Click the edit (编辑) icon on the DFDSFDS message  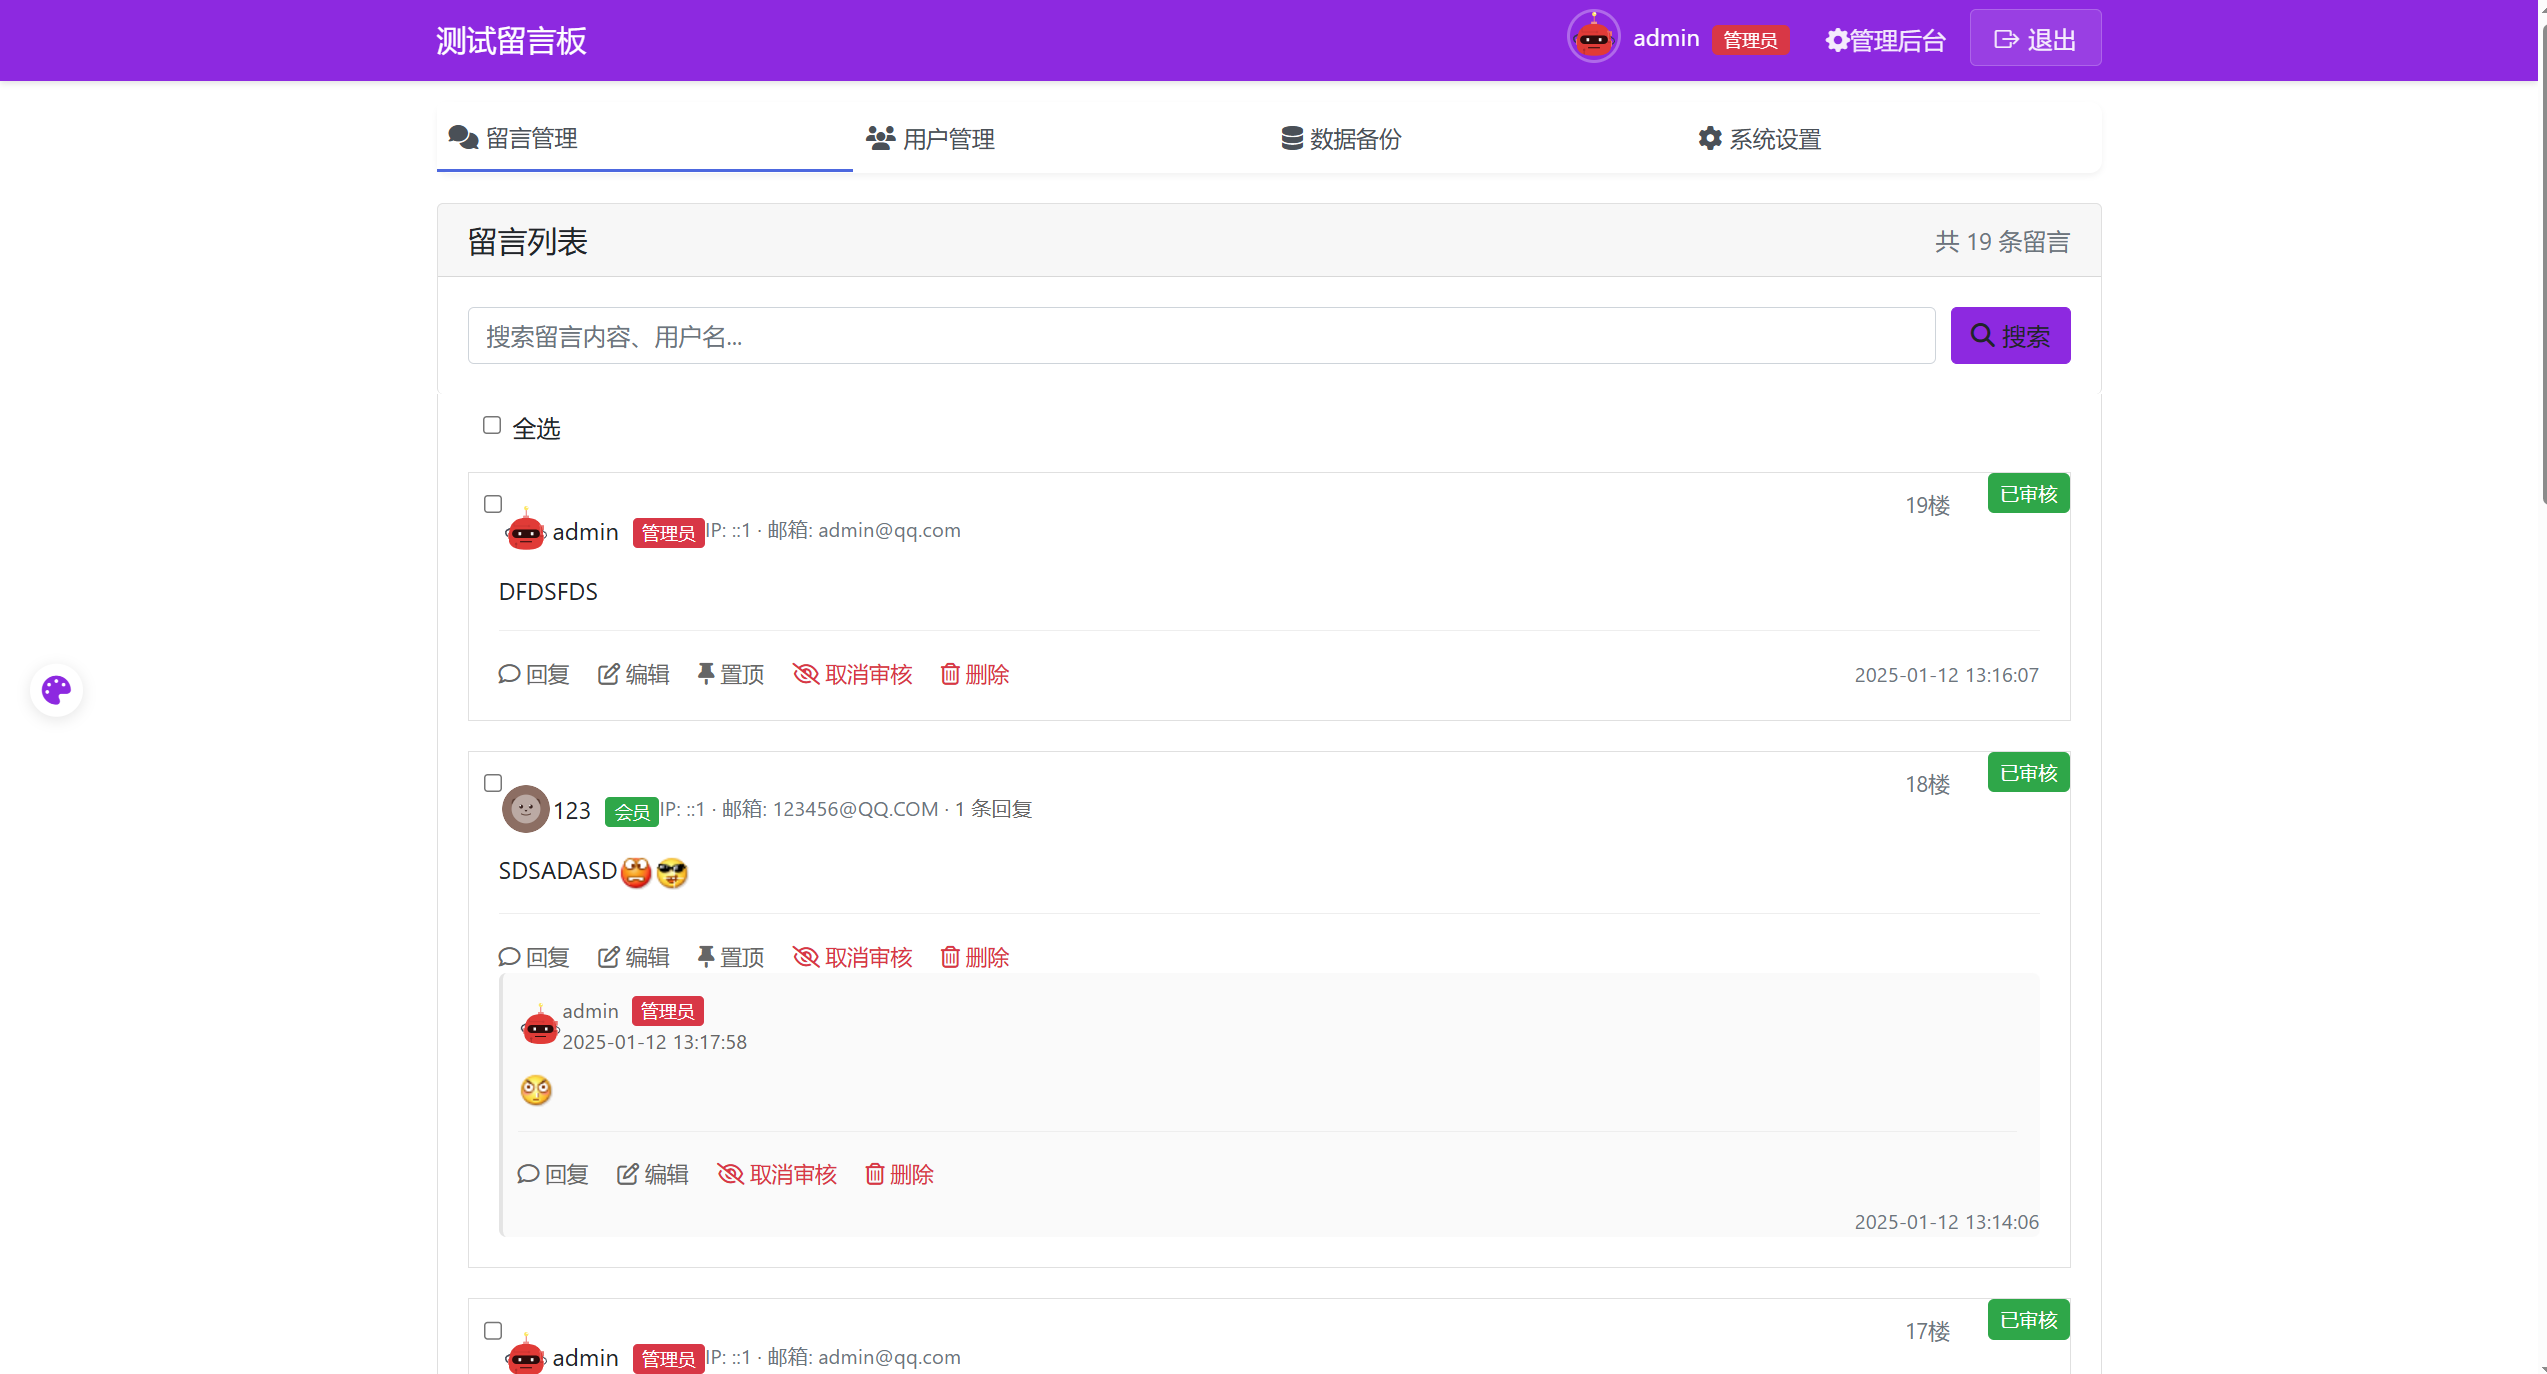(609, 674)
